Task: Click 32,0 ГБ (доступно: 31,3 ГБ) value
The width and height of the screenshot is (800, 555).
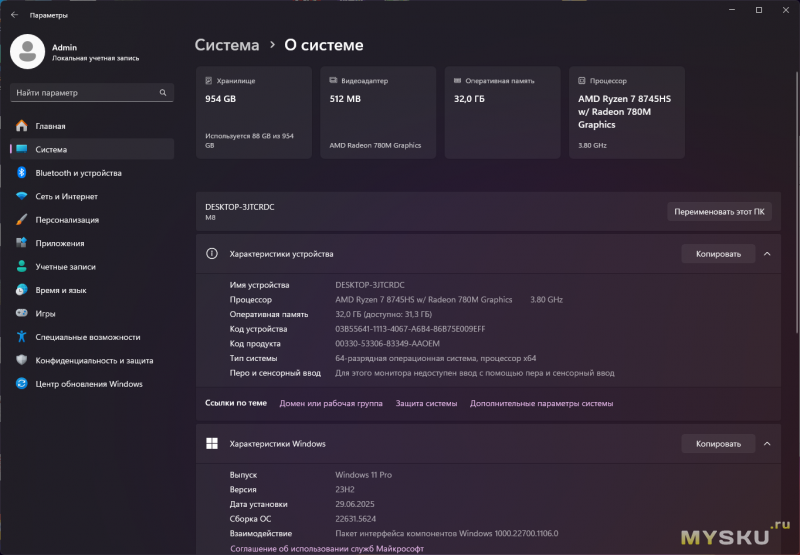Action: 383,314
